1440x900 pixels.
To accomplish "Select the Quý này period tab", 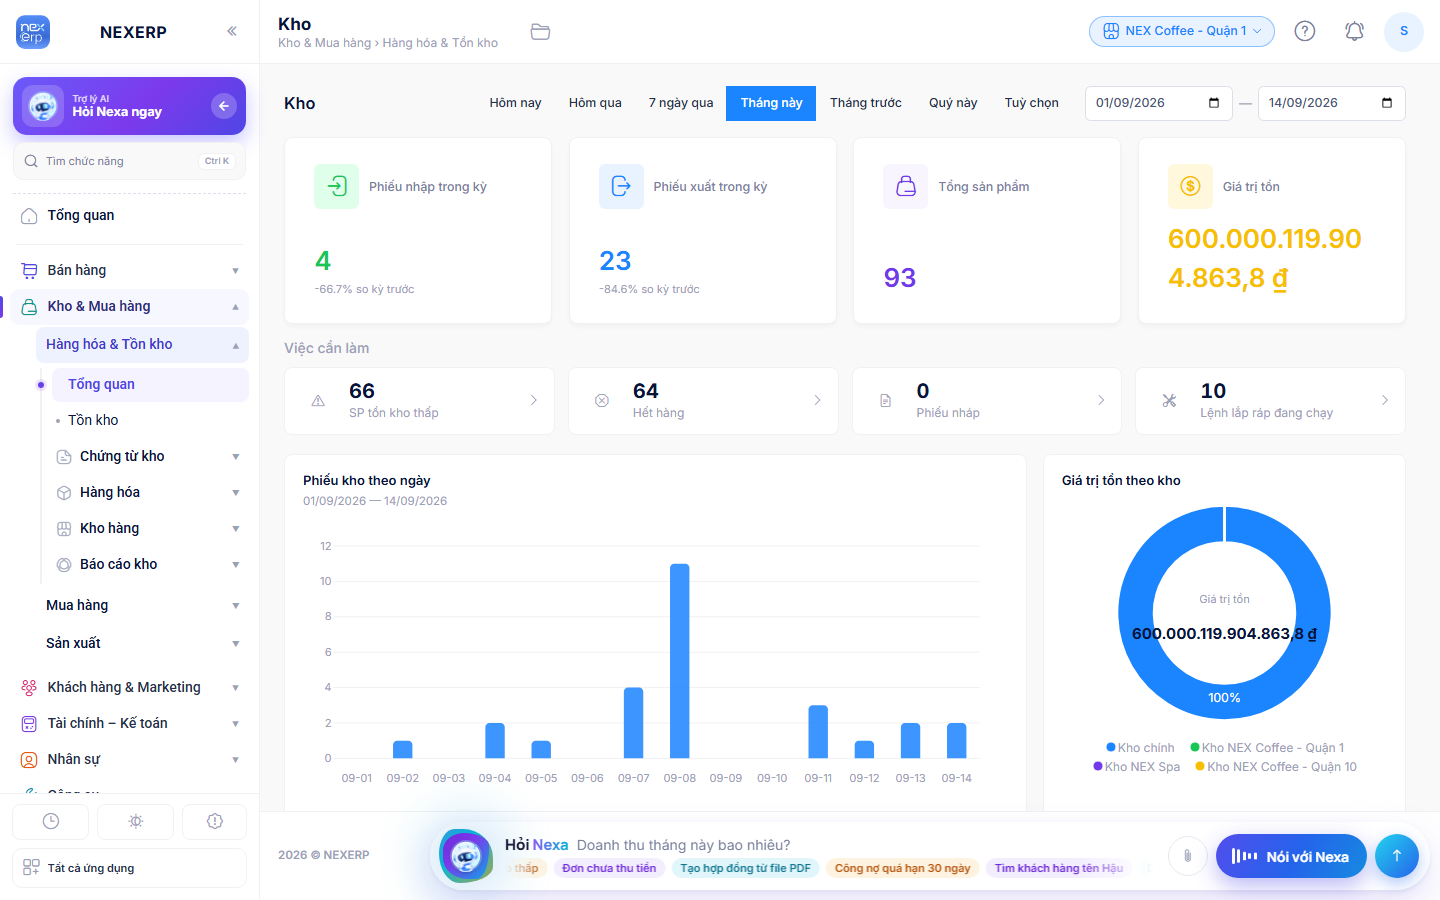I will coord(953,103).
